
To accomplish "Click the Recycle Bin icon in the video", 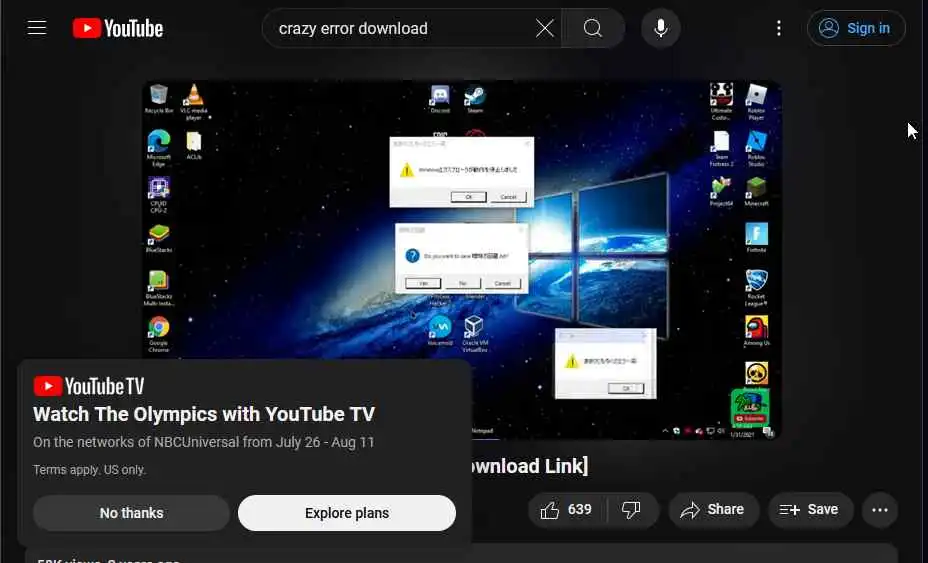I will (159, 99).
